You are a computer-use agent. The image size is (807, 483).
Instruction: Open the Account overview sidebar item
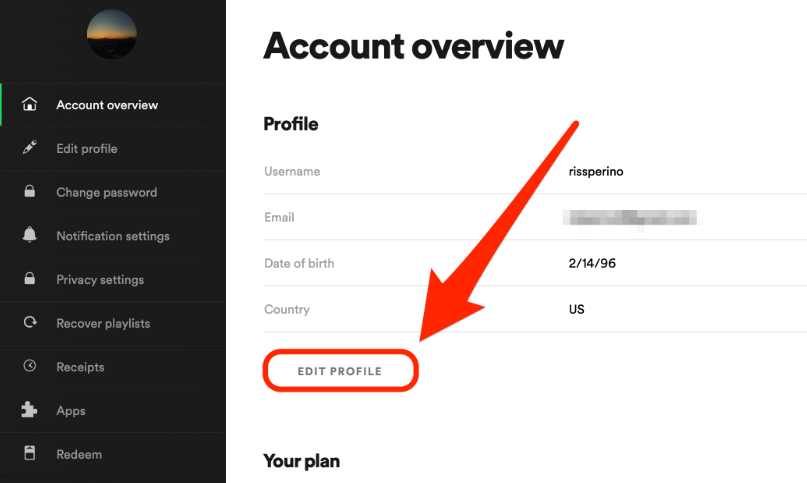[113, 105]
